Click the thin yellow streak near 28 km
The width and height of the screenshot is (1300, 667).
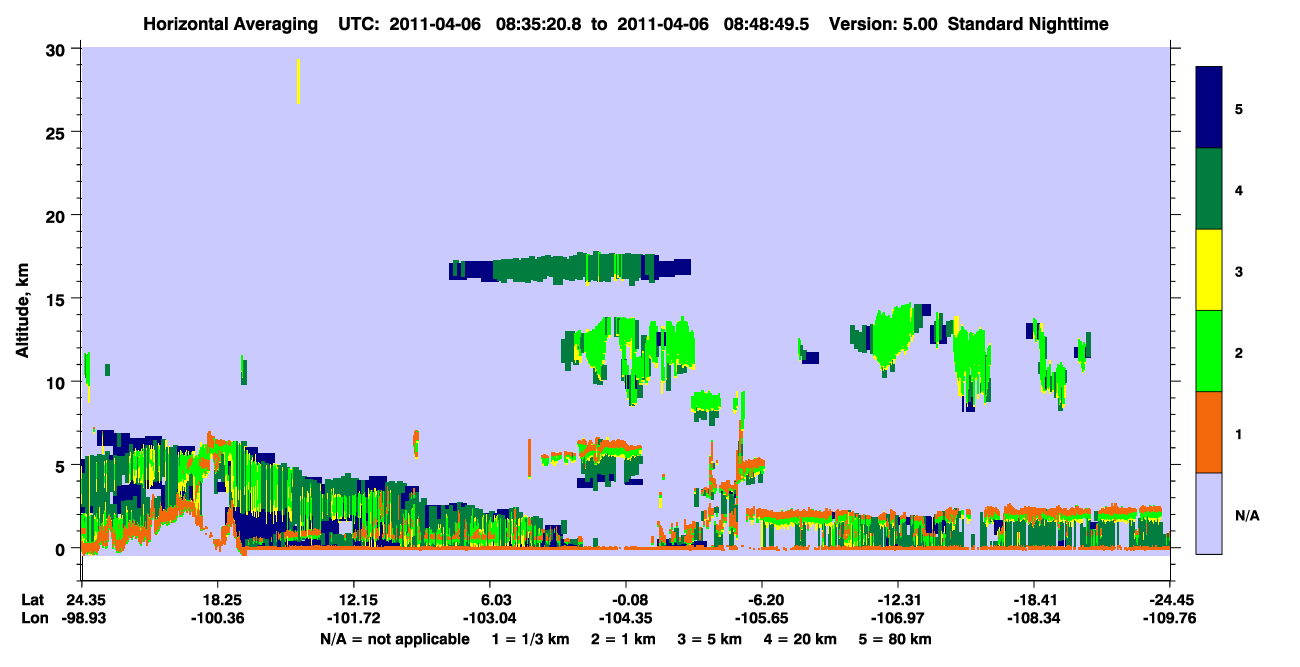coord(298,81)
